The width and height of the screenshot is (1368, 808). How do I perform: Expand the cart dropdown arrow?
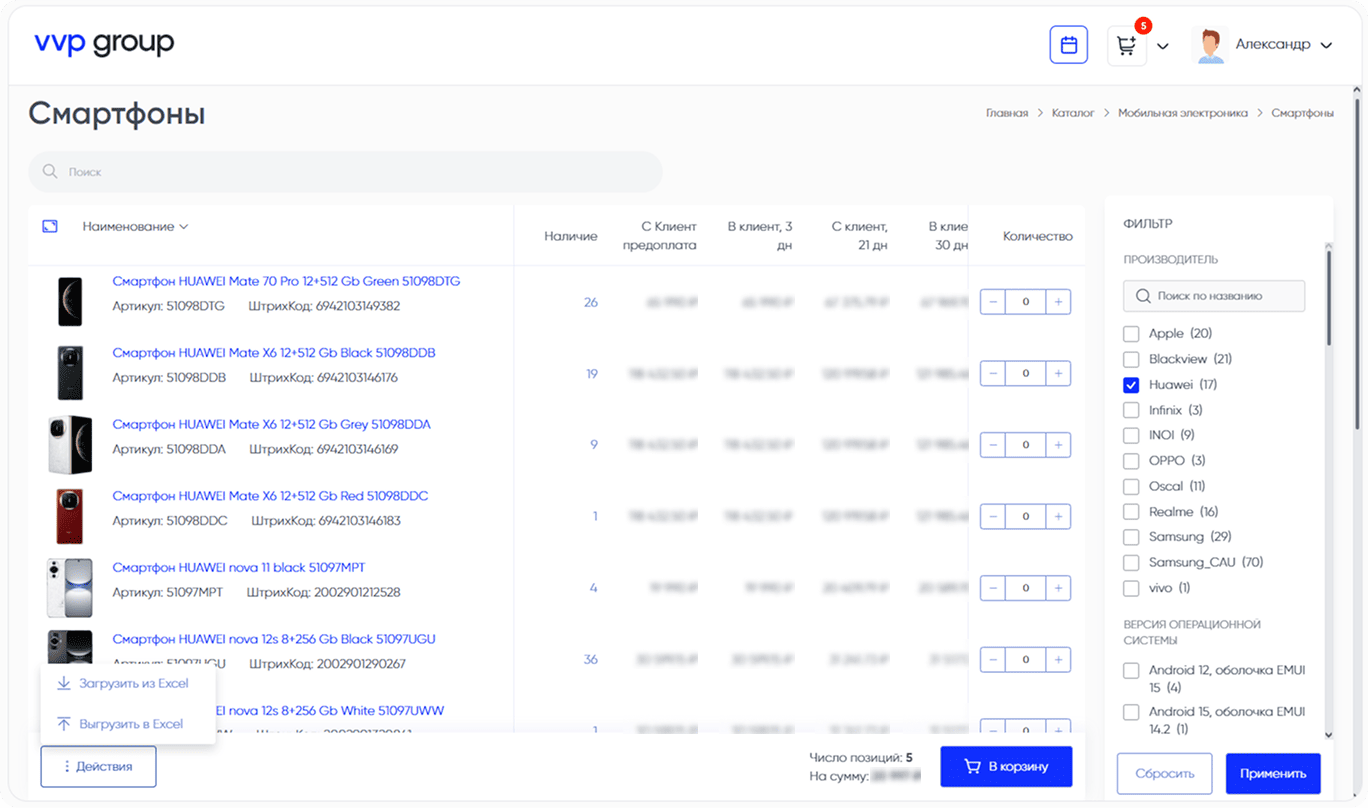coord(1163,46)
